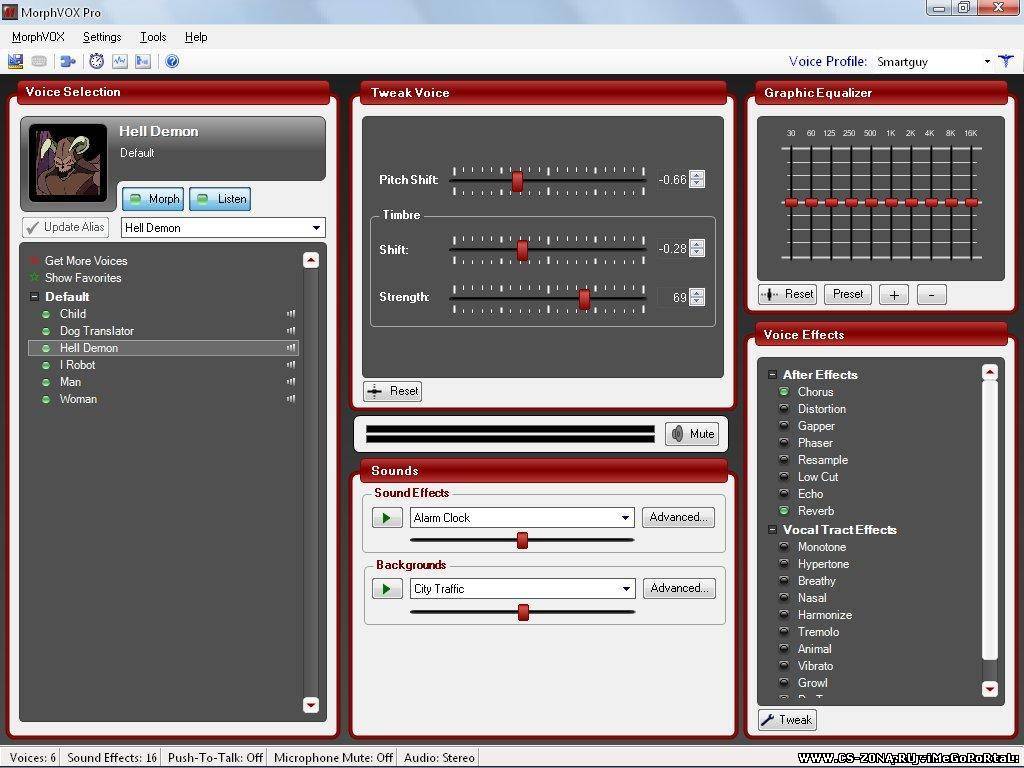
Task: Click the Timbre Shift slider handle
Action: pos(522,250)
